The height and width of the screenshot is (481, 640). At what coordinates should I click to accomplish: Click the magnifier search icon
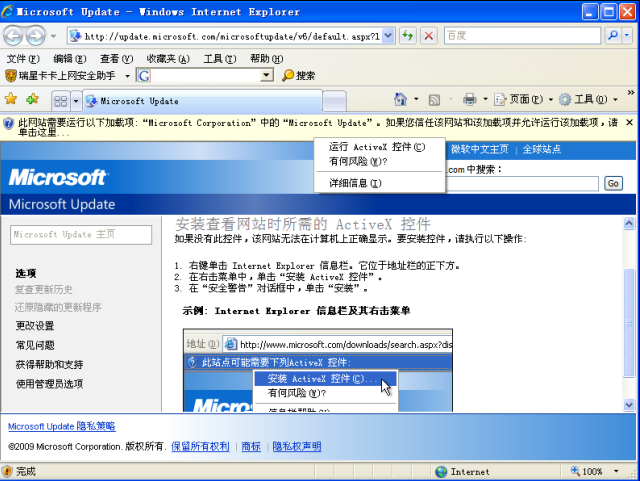point(613,36)
